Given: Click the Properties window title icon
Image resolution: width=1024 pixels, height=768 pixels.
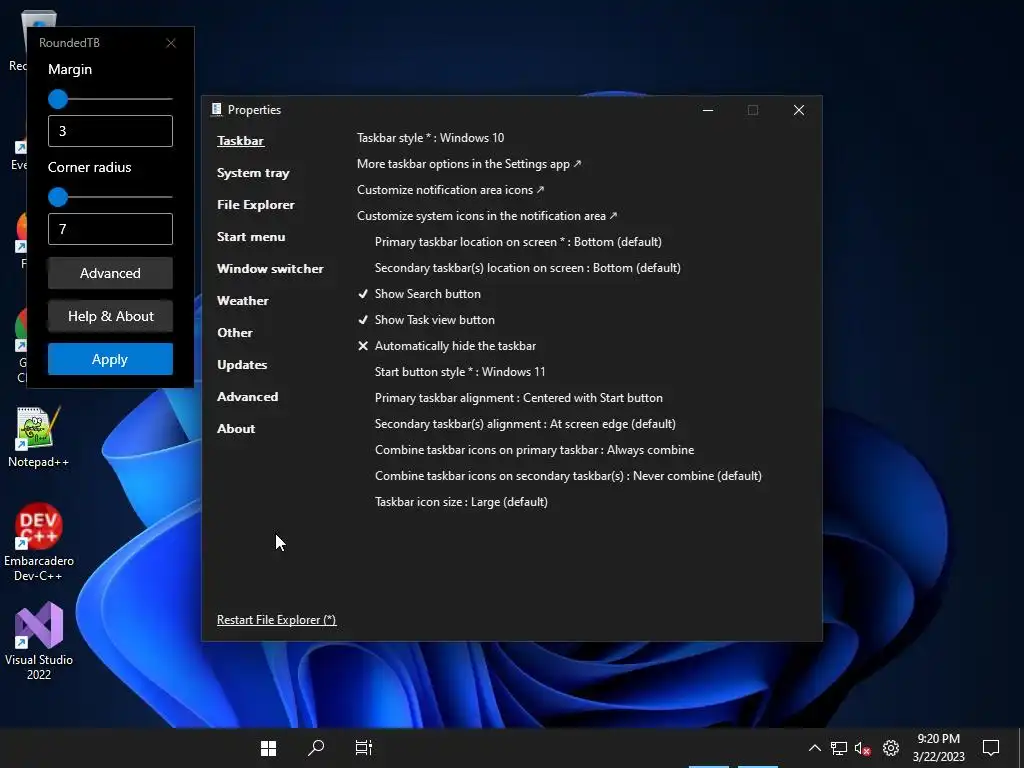Looking at the screenshot, I should (216, 110).
